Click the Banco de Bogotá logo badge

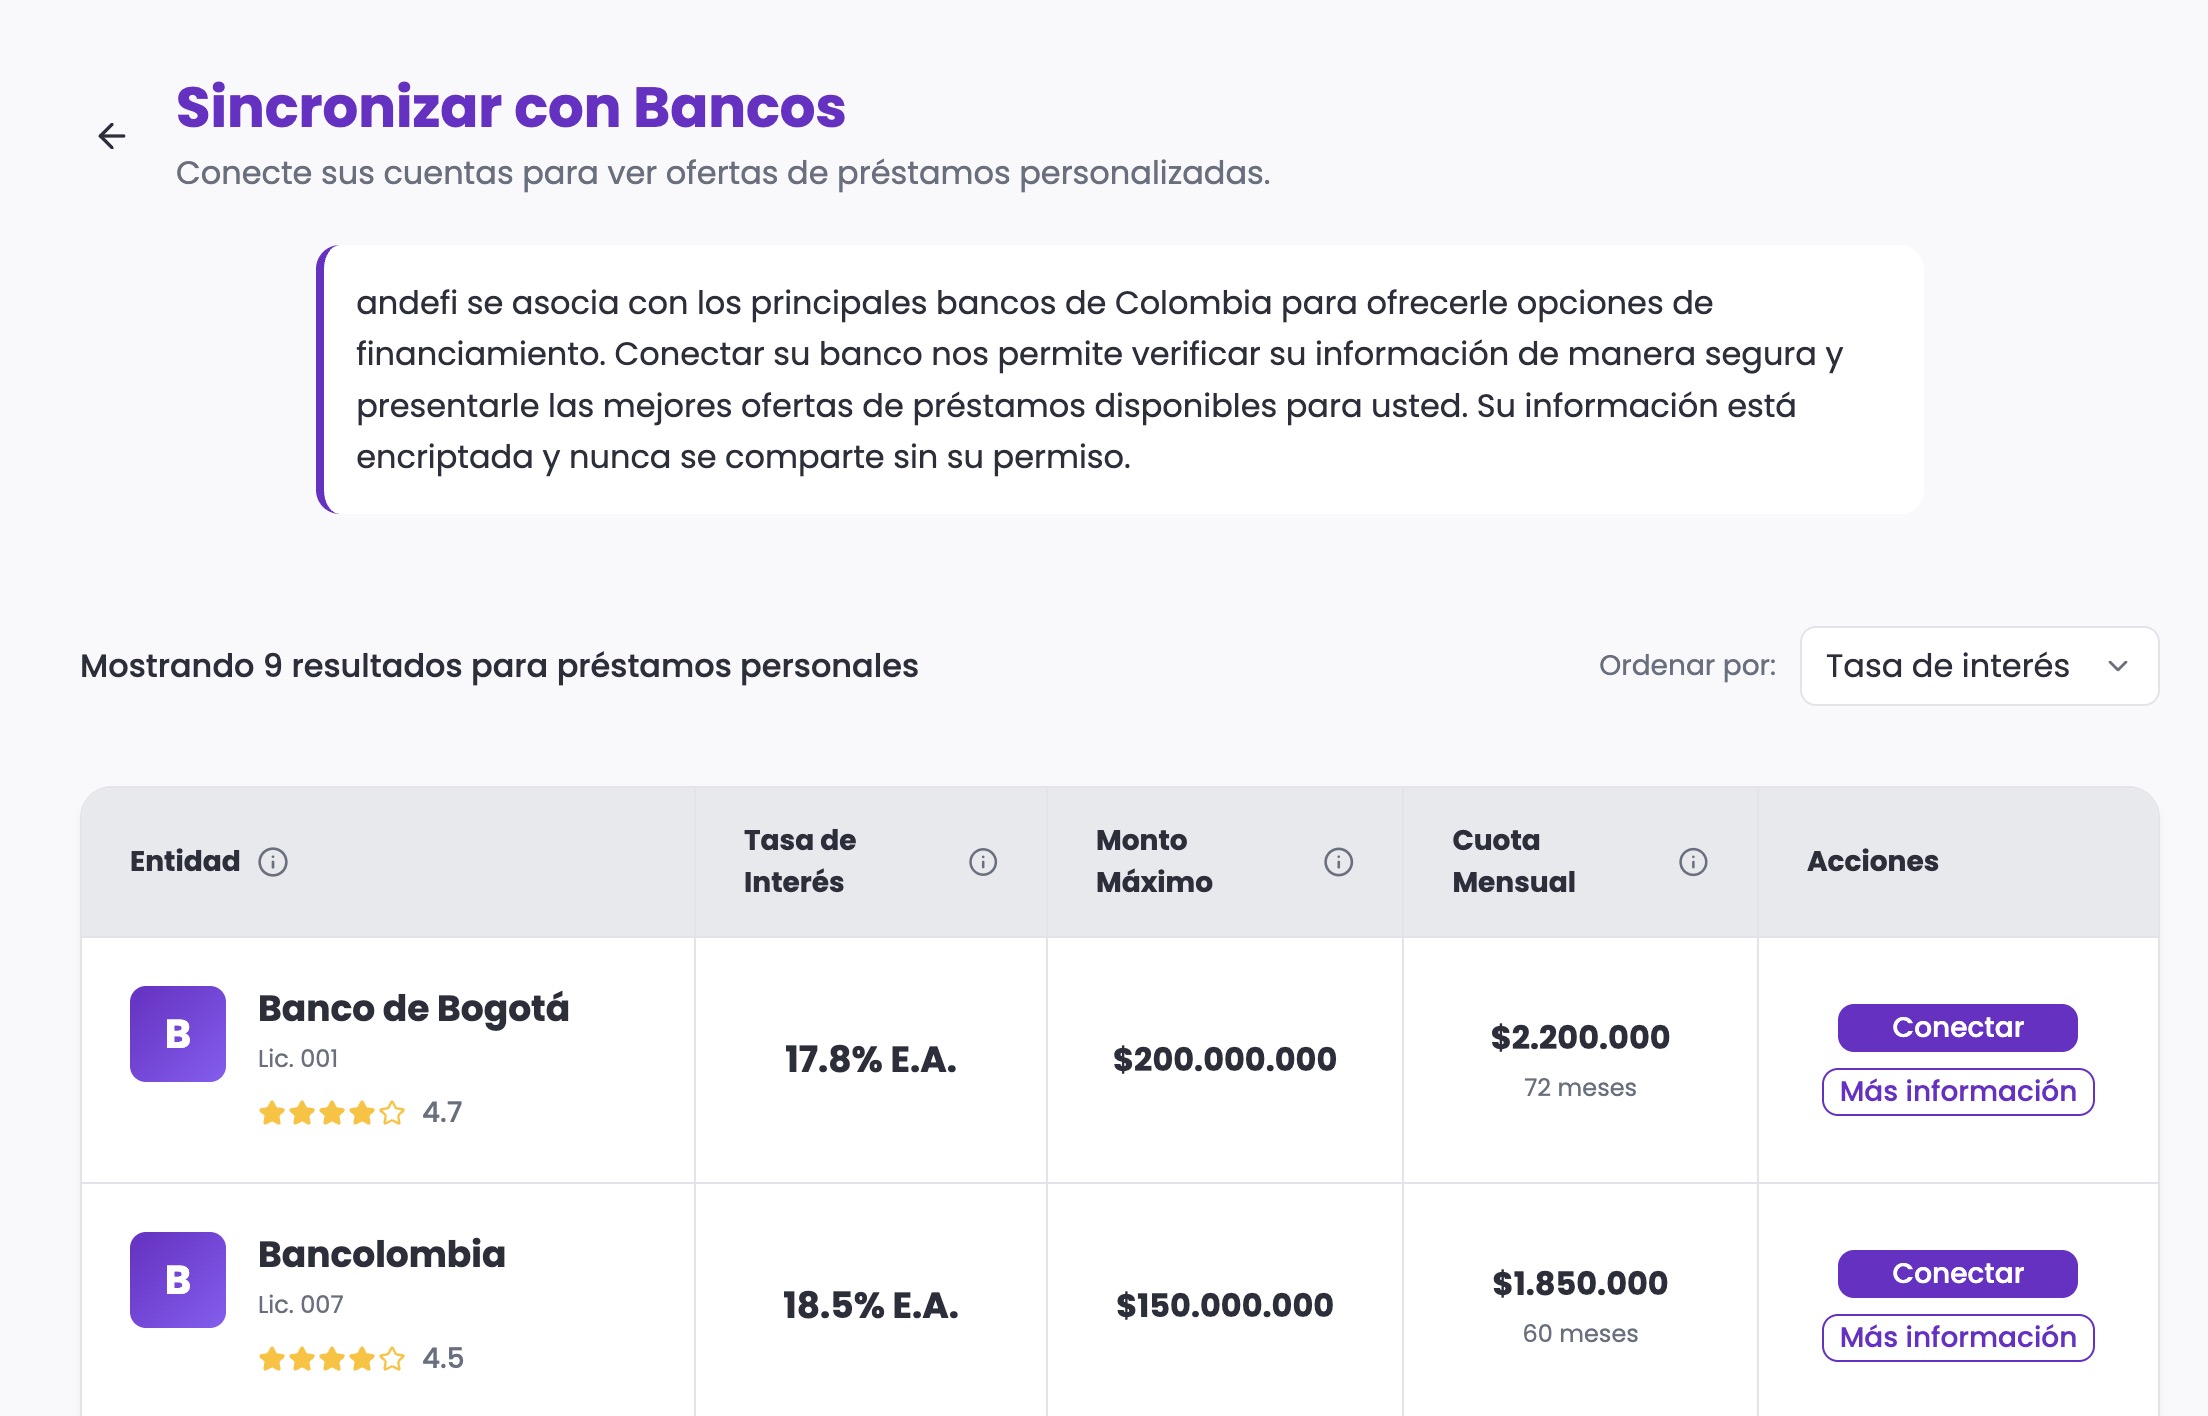point(178,1033)
